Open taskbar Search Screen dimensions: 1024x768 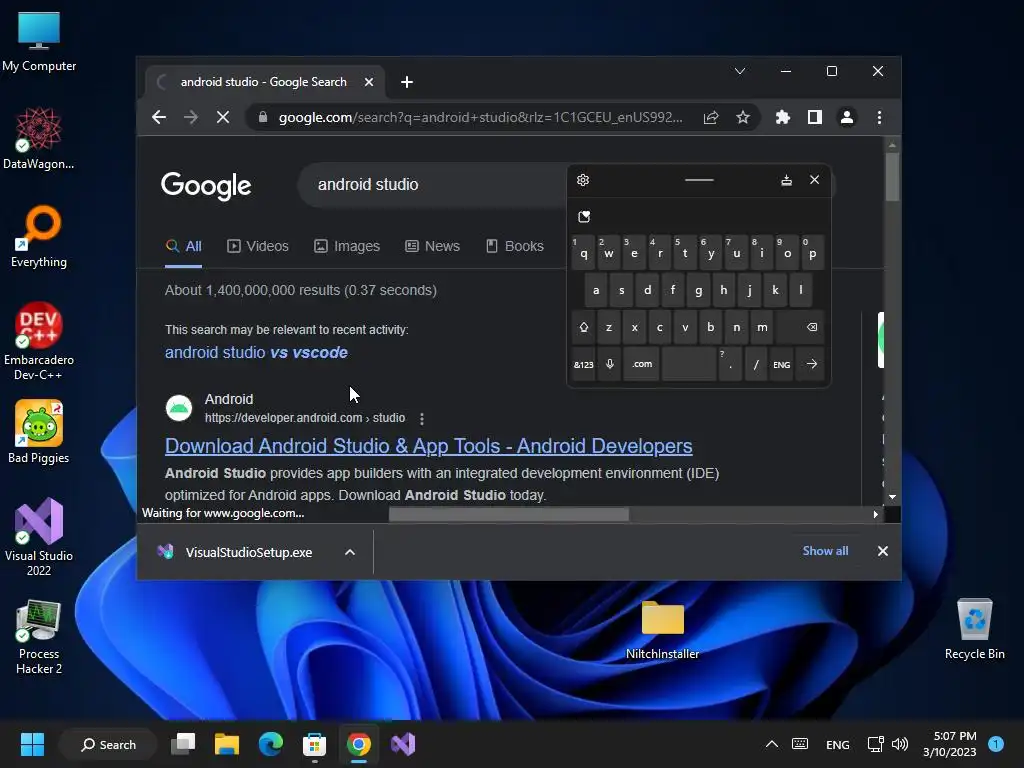[108, 744]
